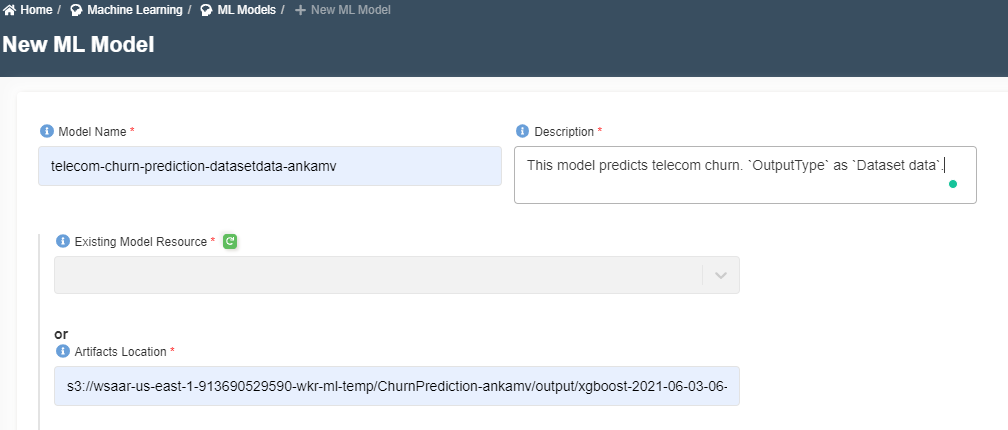Refresh the Existing Model Resource list
Image resolution: width=1008 pixels, height=430 pixels.
230,242
